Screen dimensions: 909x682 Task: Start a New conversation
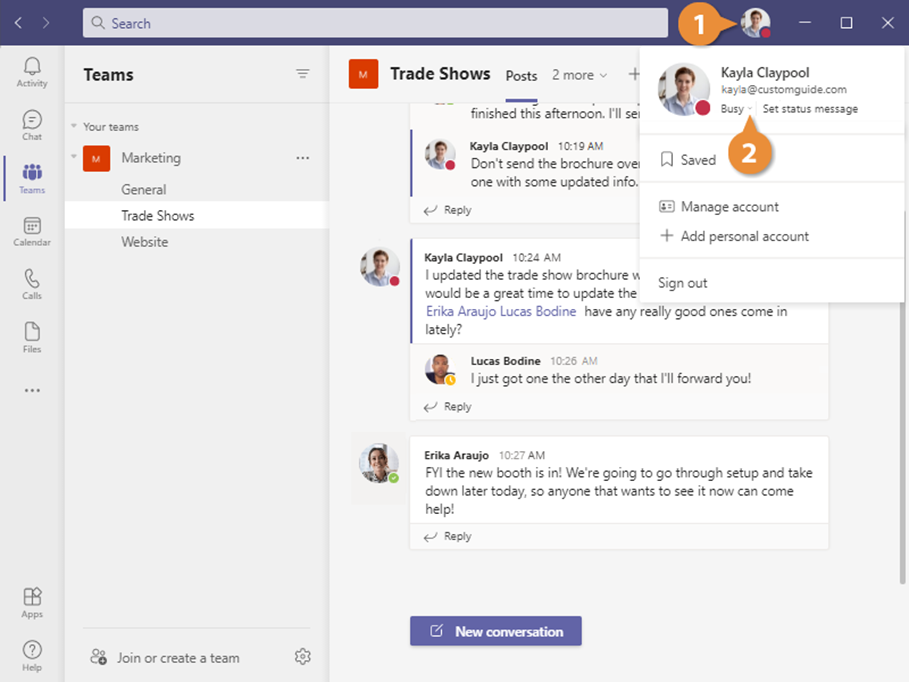496,631
